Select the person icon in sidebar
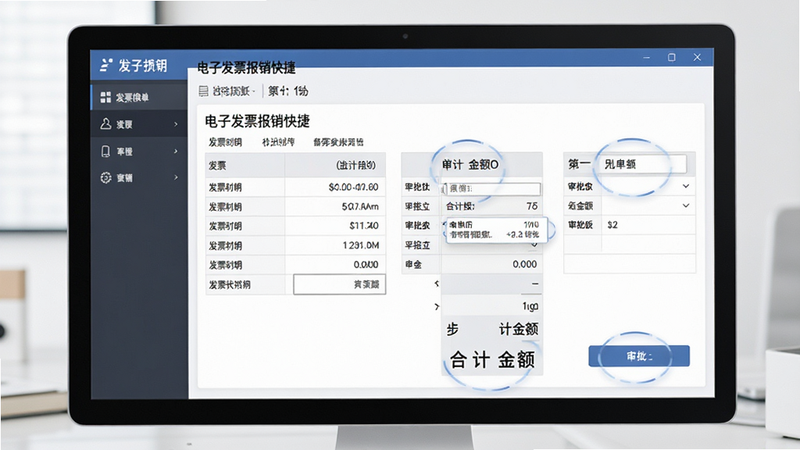Image resolution: width=800 pixels, height=450 pixels. point(106,124)
